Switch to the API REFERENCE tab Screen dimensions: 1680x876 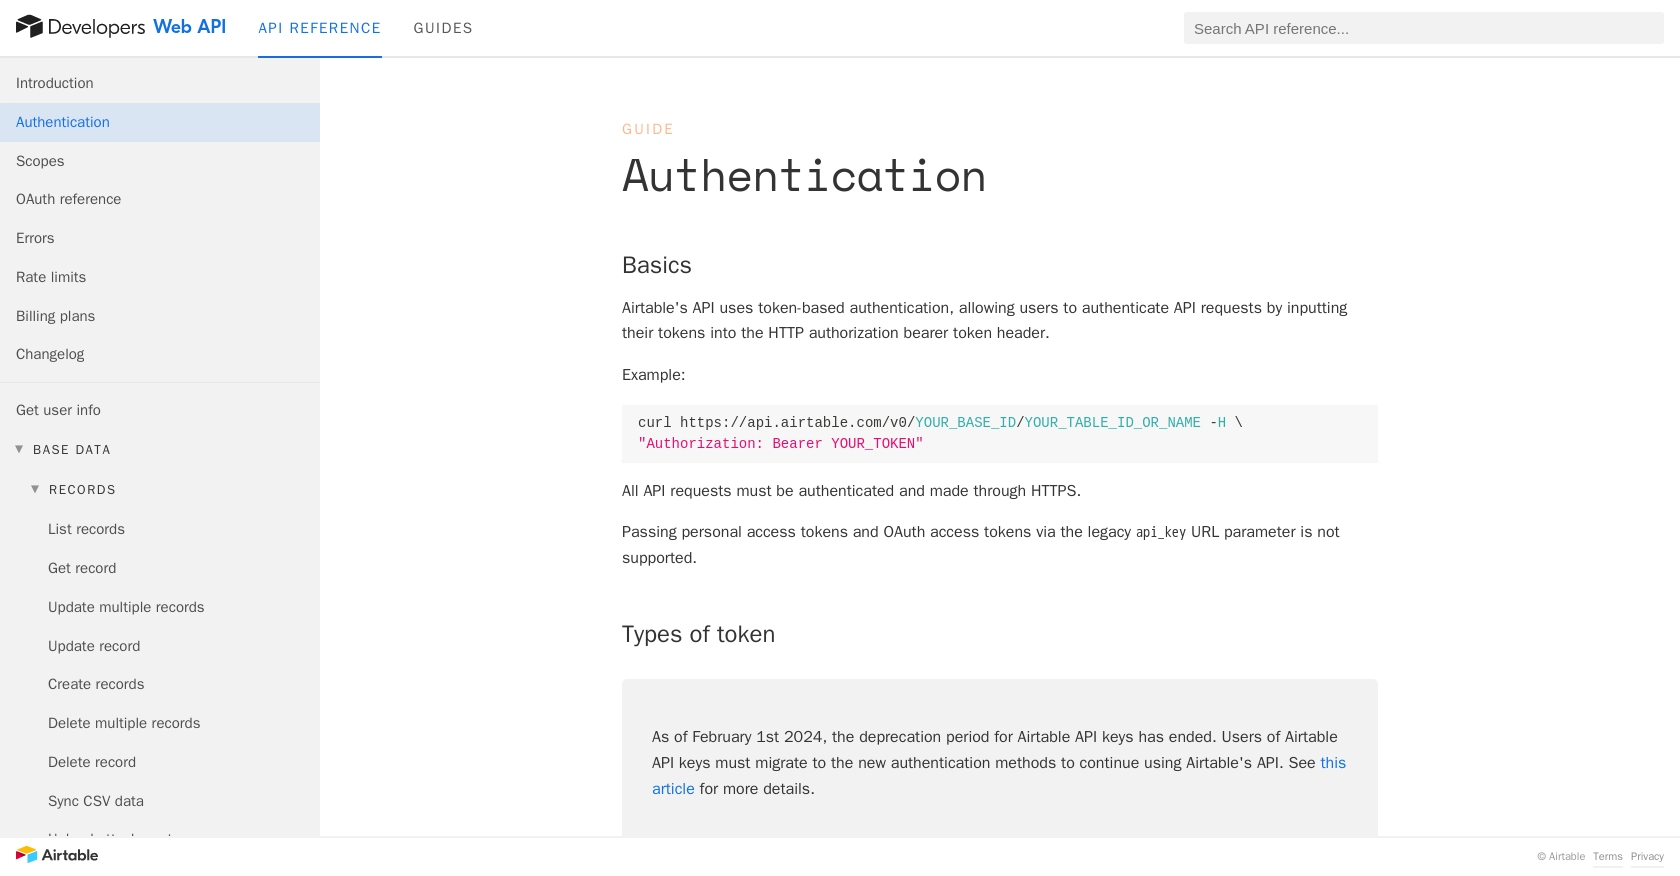[x=319, y=28]
